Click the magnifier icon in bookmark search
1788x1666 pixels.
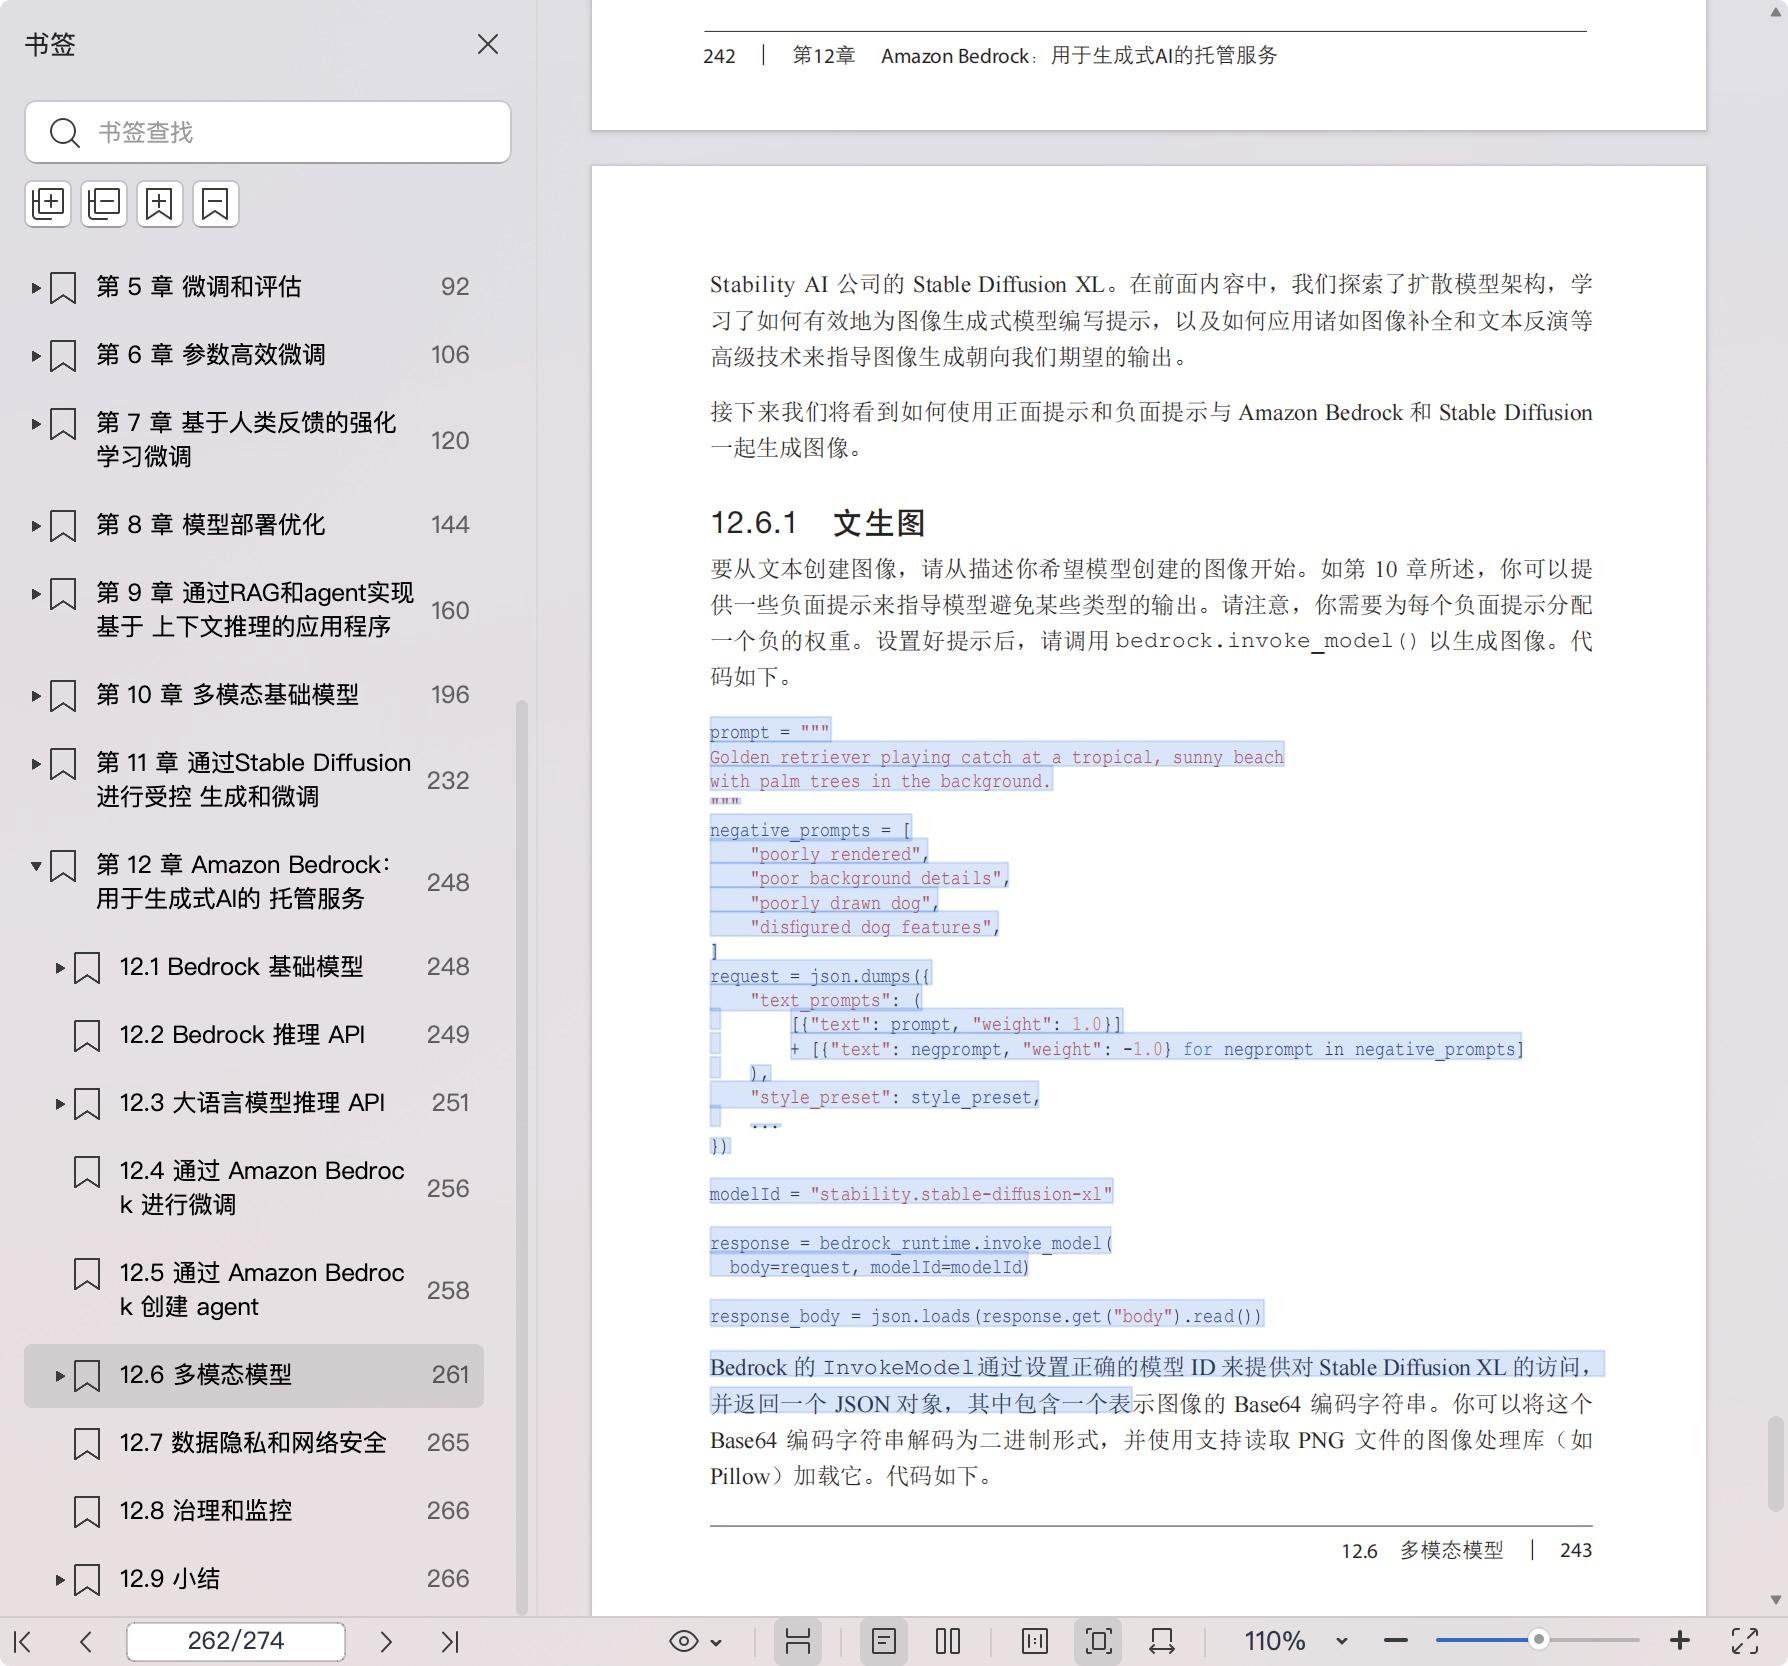65,132
